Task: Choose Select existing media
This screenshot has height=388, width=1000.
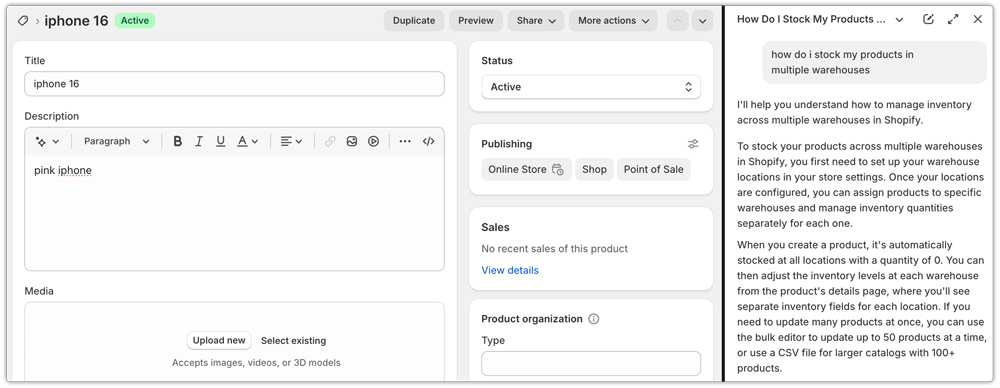Action: click(x=293, y=340)
